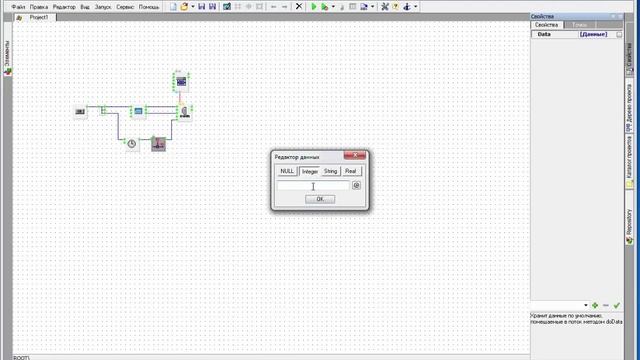Open settings with the crossed-tools icon
The width and height of the screenshot is (640, 360).
384,7
